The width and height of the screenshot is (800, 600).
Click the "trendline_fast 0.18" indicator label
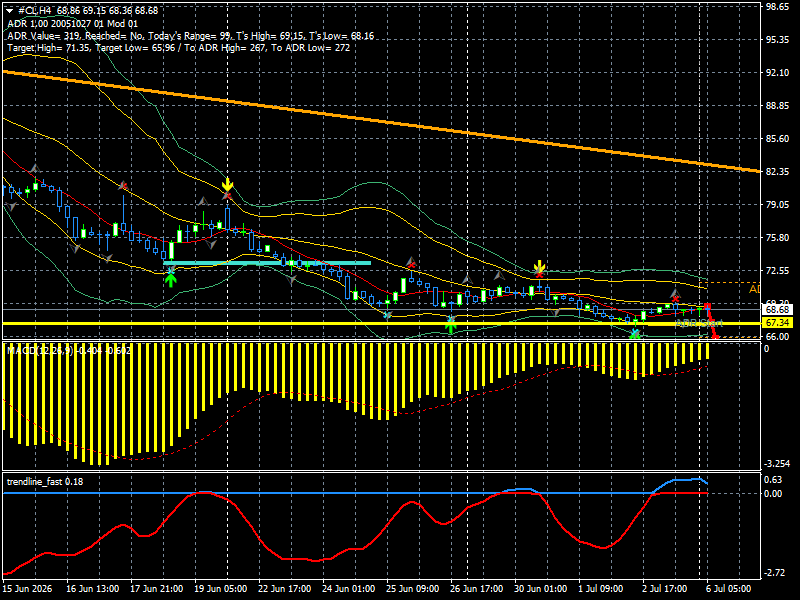coord(45,482)
